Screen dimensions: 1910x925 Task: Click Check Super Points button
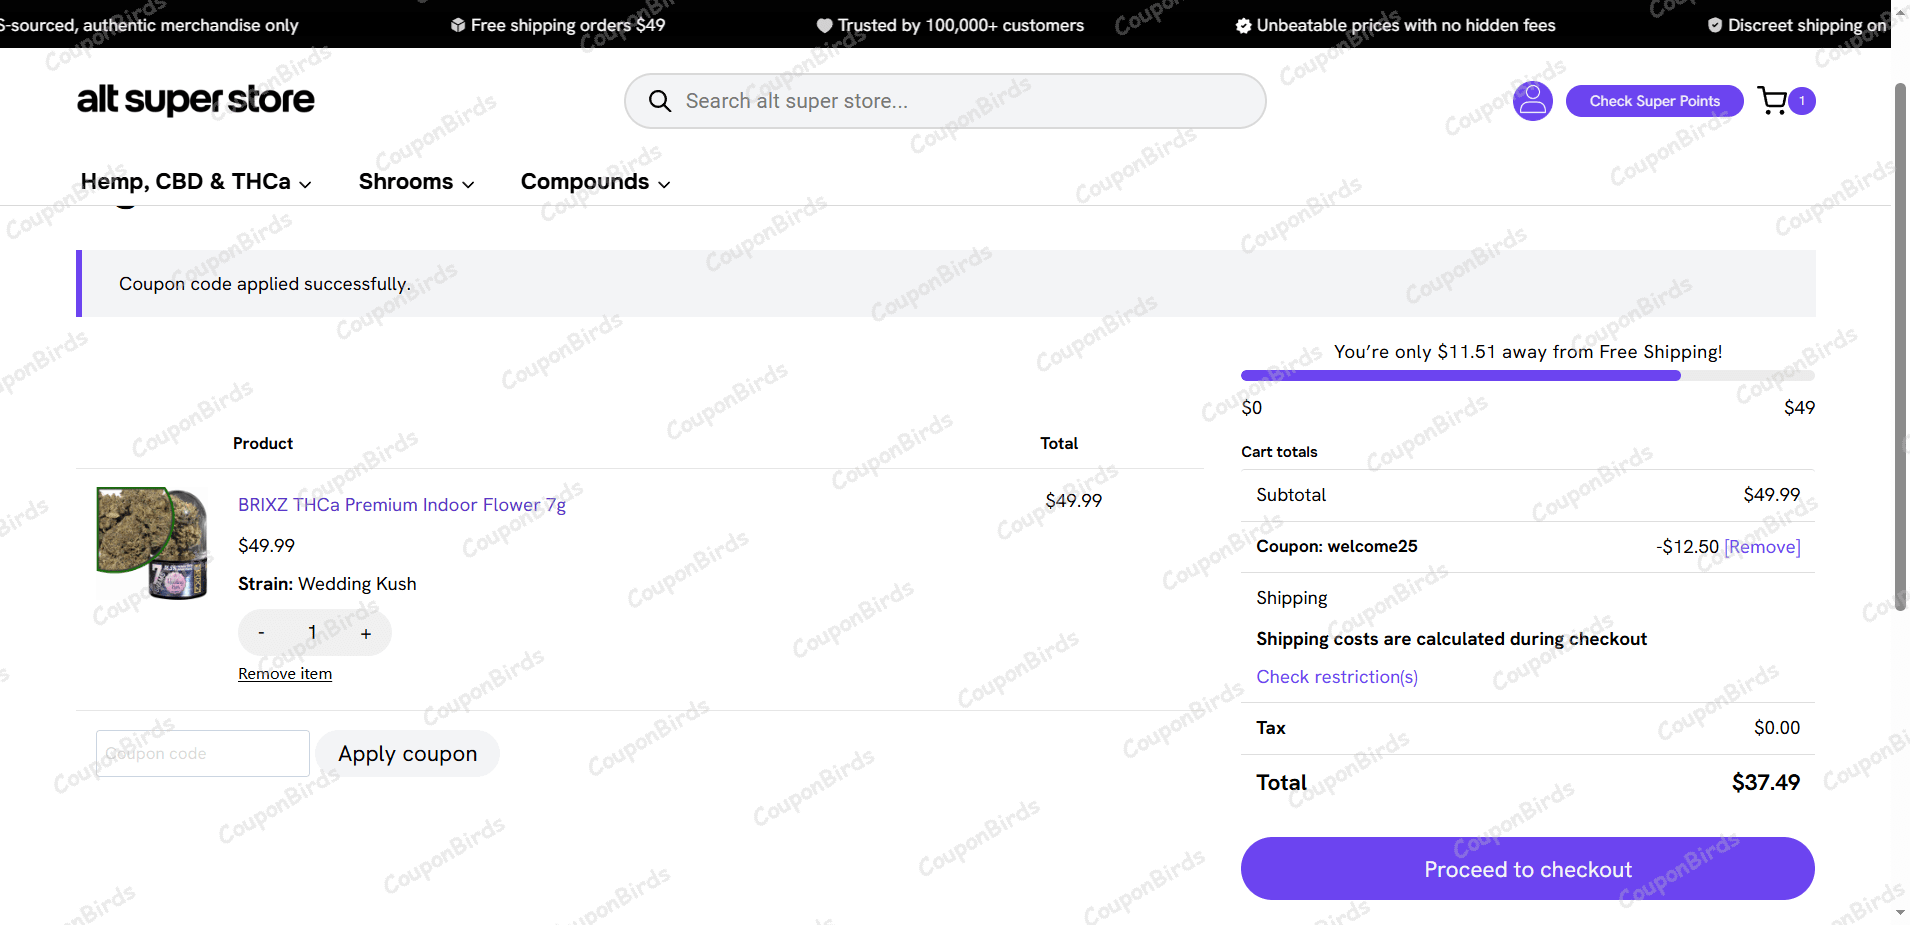(1654, 101)
